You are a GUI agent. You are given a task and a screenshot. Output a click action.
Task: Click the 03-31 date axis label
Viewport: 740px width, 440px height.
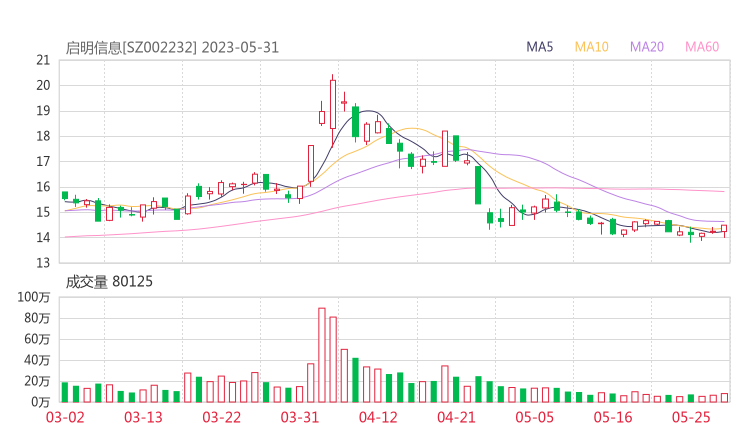click(x=300, y=417)
